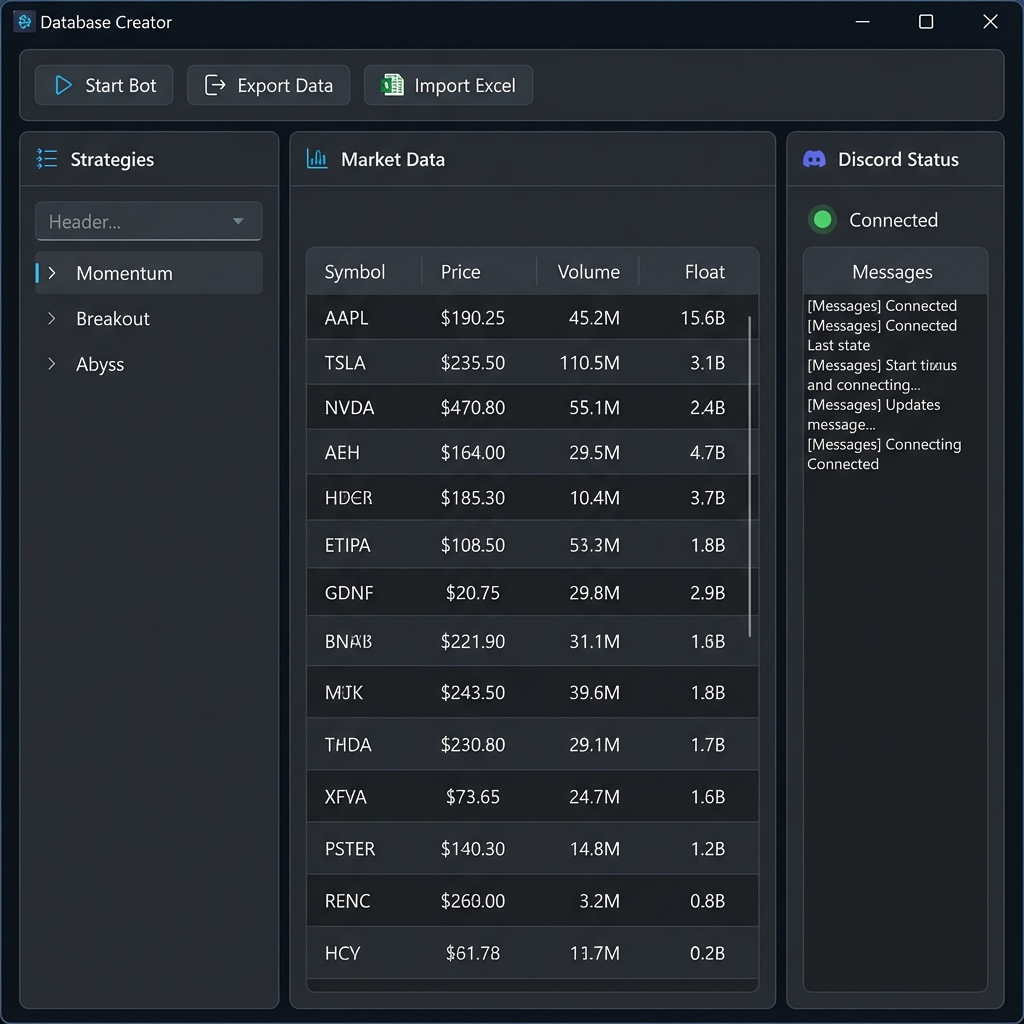The height and width of the screenshot is (1024, 1024).
Task: Click price $164.00 for AEH
Action: pos(473,453)
